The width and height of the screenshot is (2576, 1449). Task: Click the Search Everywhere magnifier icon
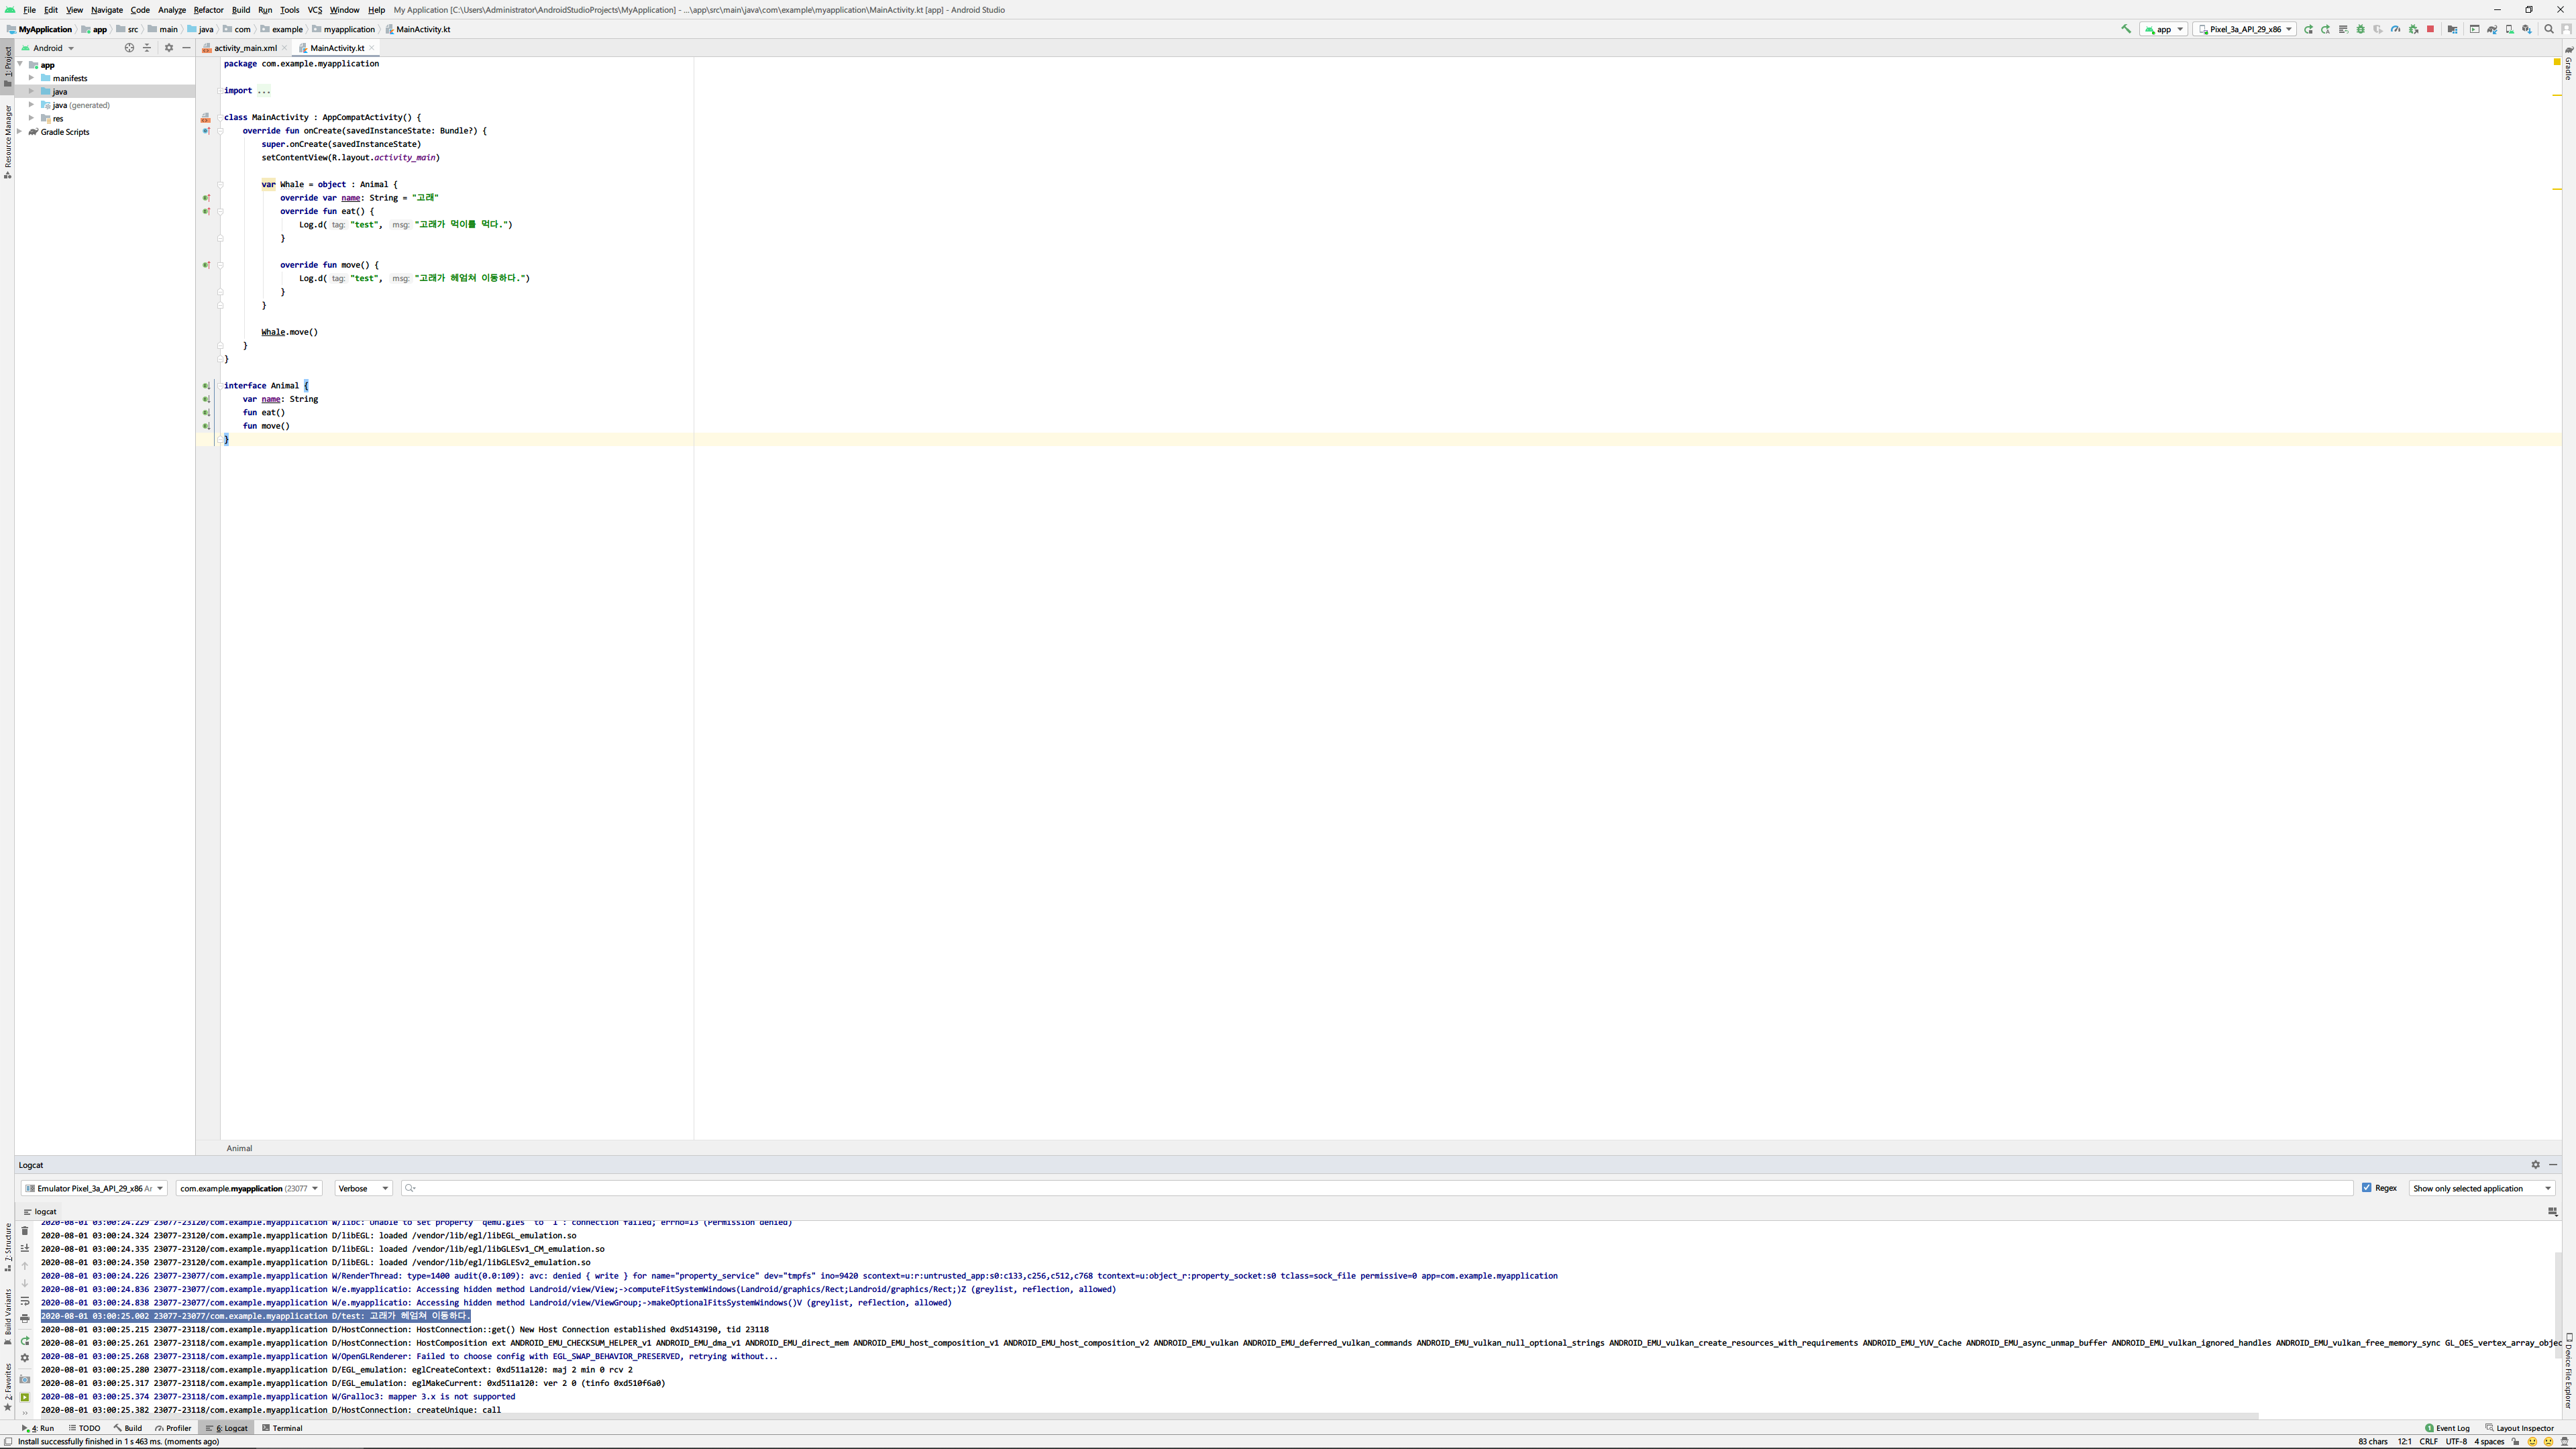point(2548,29)
